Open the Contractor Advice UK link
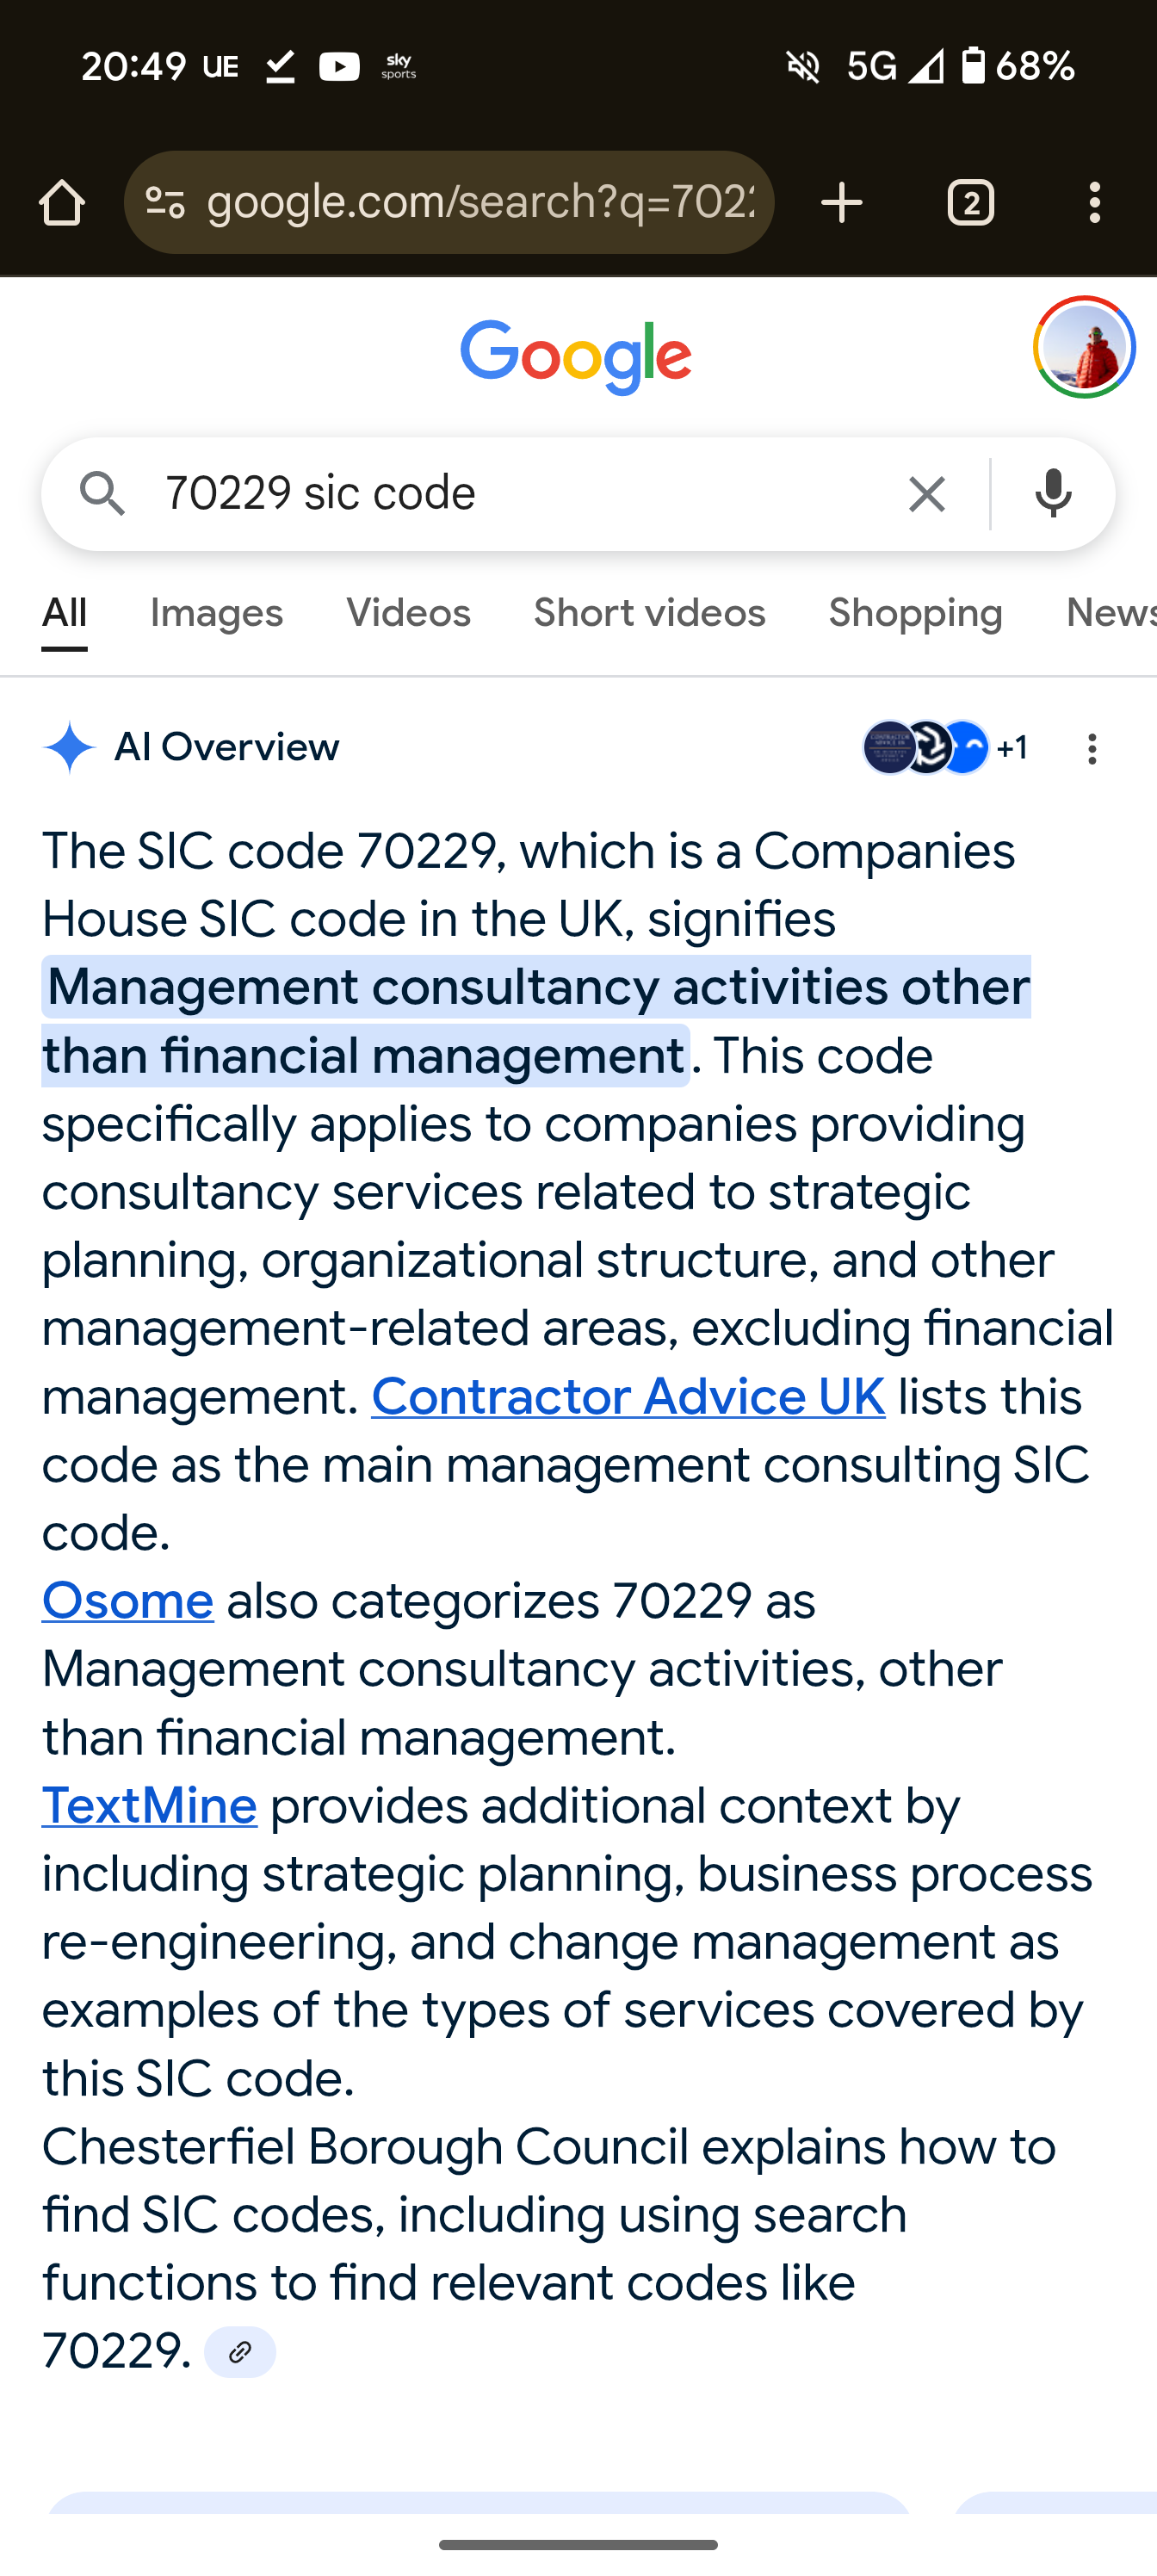 pyautogui.click(x=628, y=1397)
